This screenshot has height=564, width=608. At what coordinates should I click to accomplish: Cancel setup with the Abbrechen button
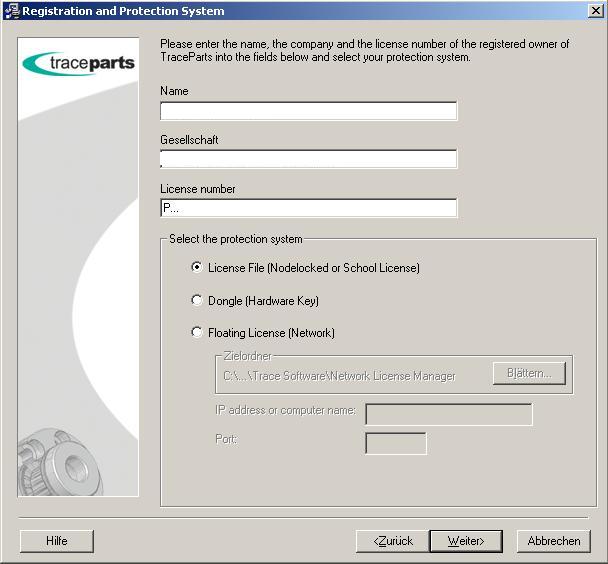(x=554, y=541)
